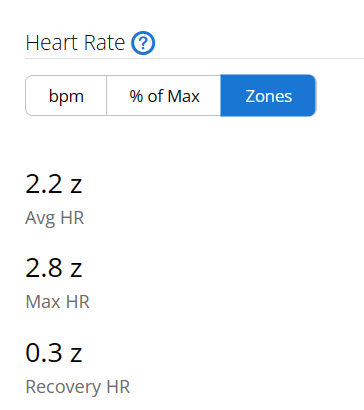Viewport: 364px width, 410px height.
Task: Switch heart rate display to bpm
Action: pyautogui.click(x=66, y=96)
